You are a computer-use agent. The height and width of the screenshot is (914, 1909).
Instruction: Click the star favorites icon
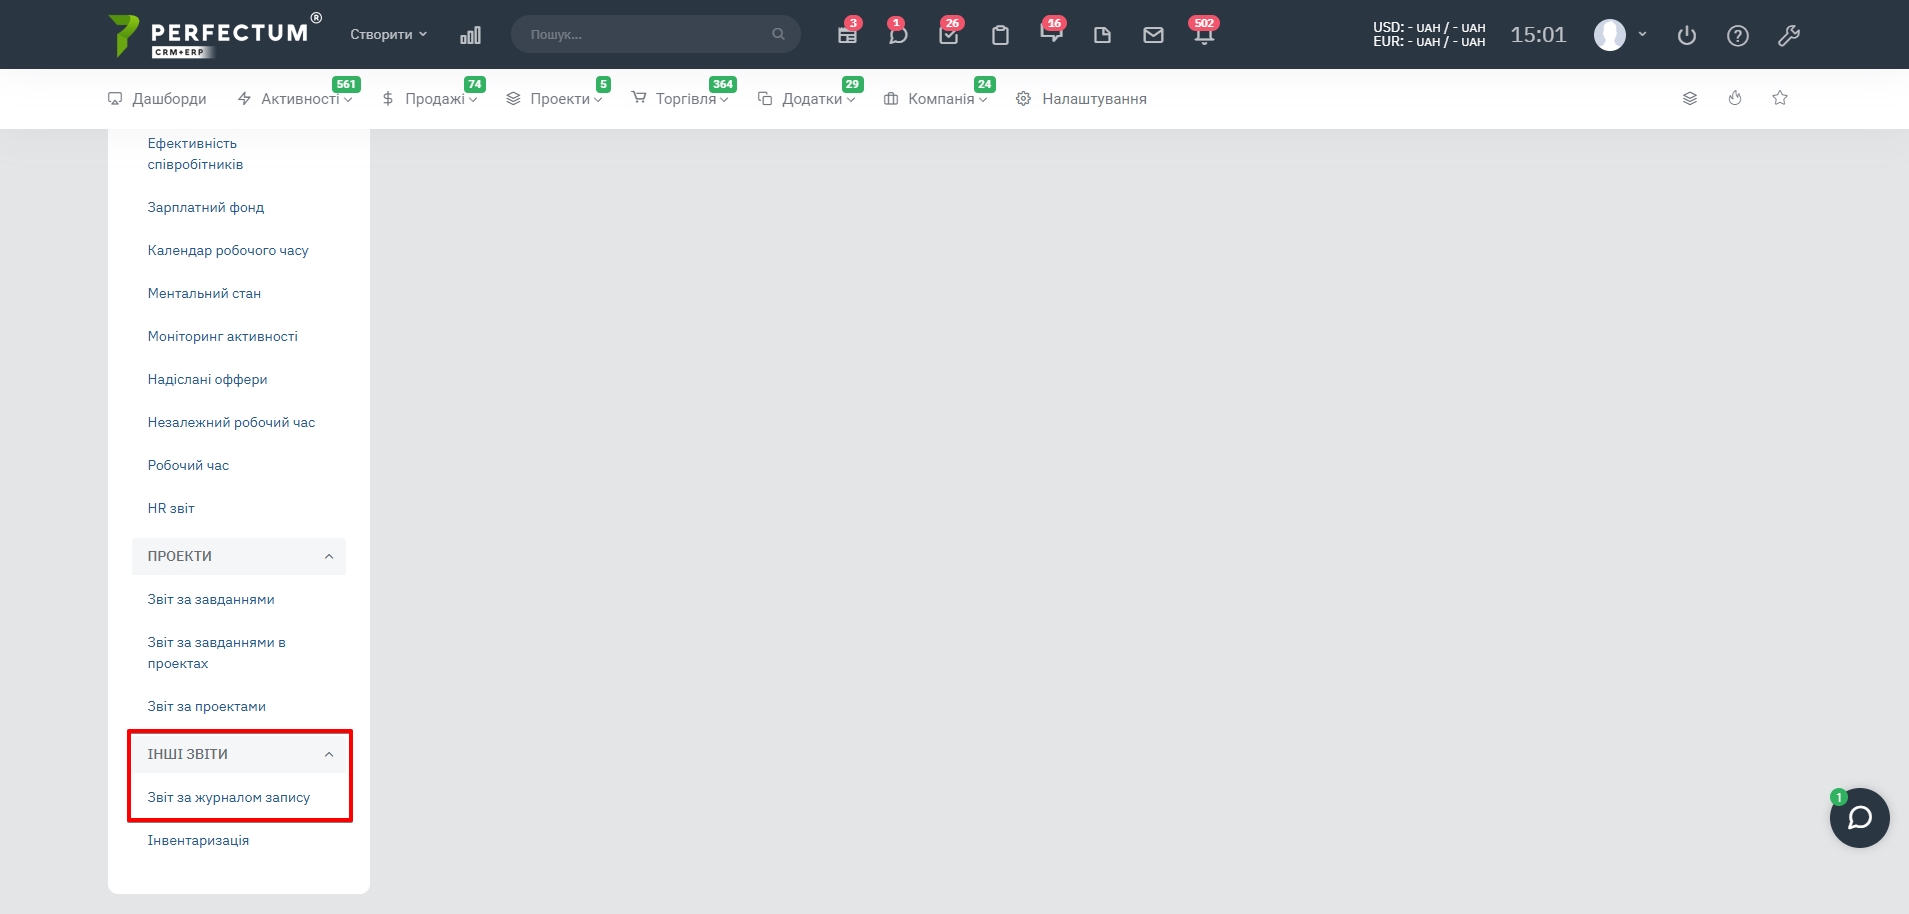[x=1780, y=98]
